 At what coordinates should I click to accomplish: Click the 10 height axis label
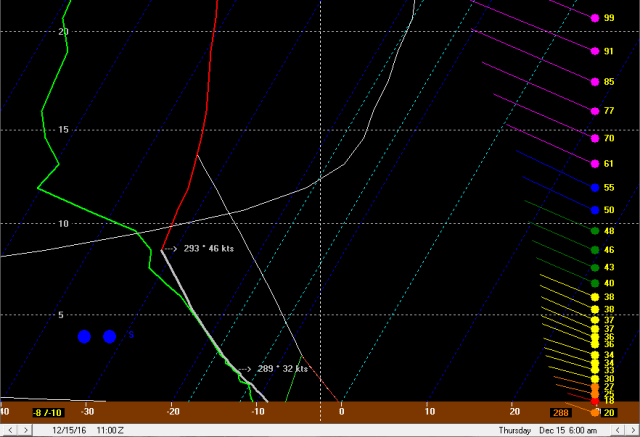[x=63, y=224]
